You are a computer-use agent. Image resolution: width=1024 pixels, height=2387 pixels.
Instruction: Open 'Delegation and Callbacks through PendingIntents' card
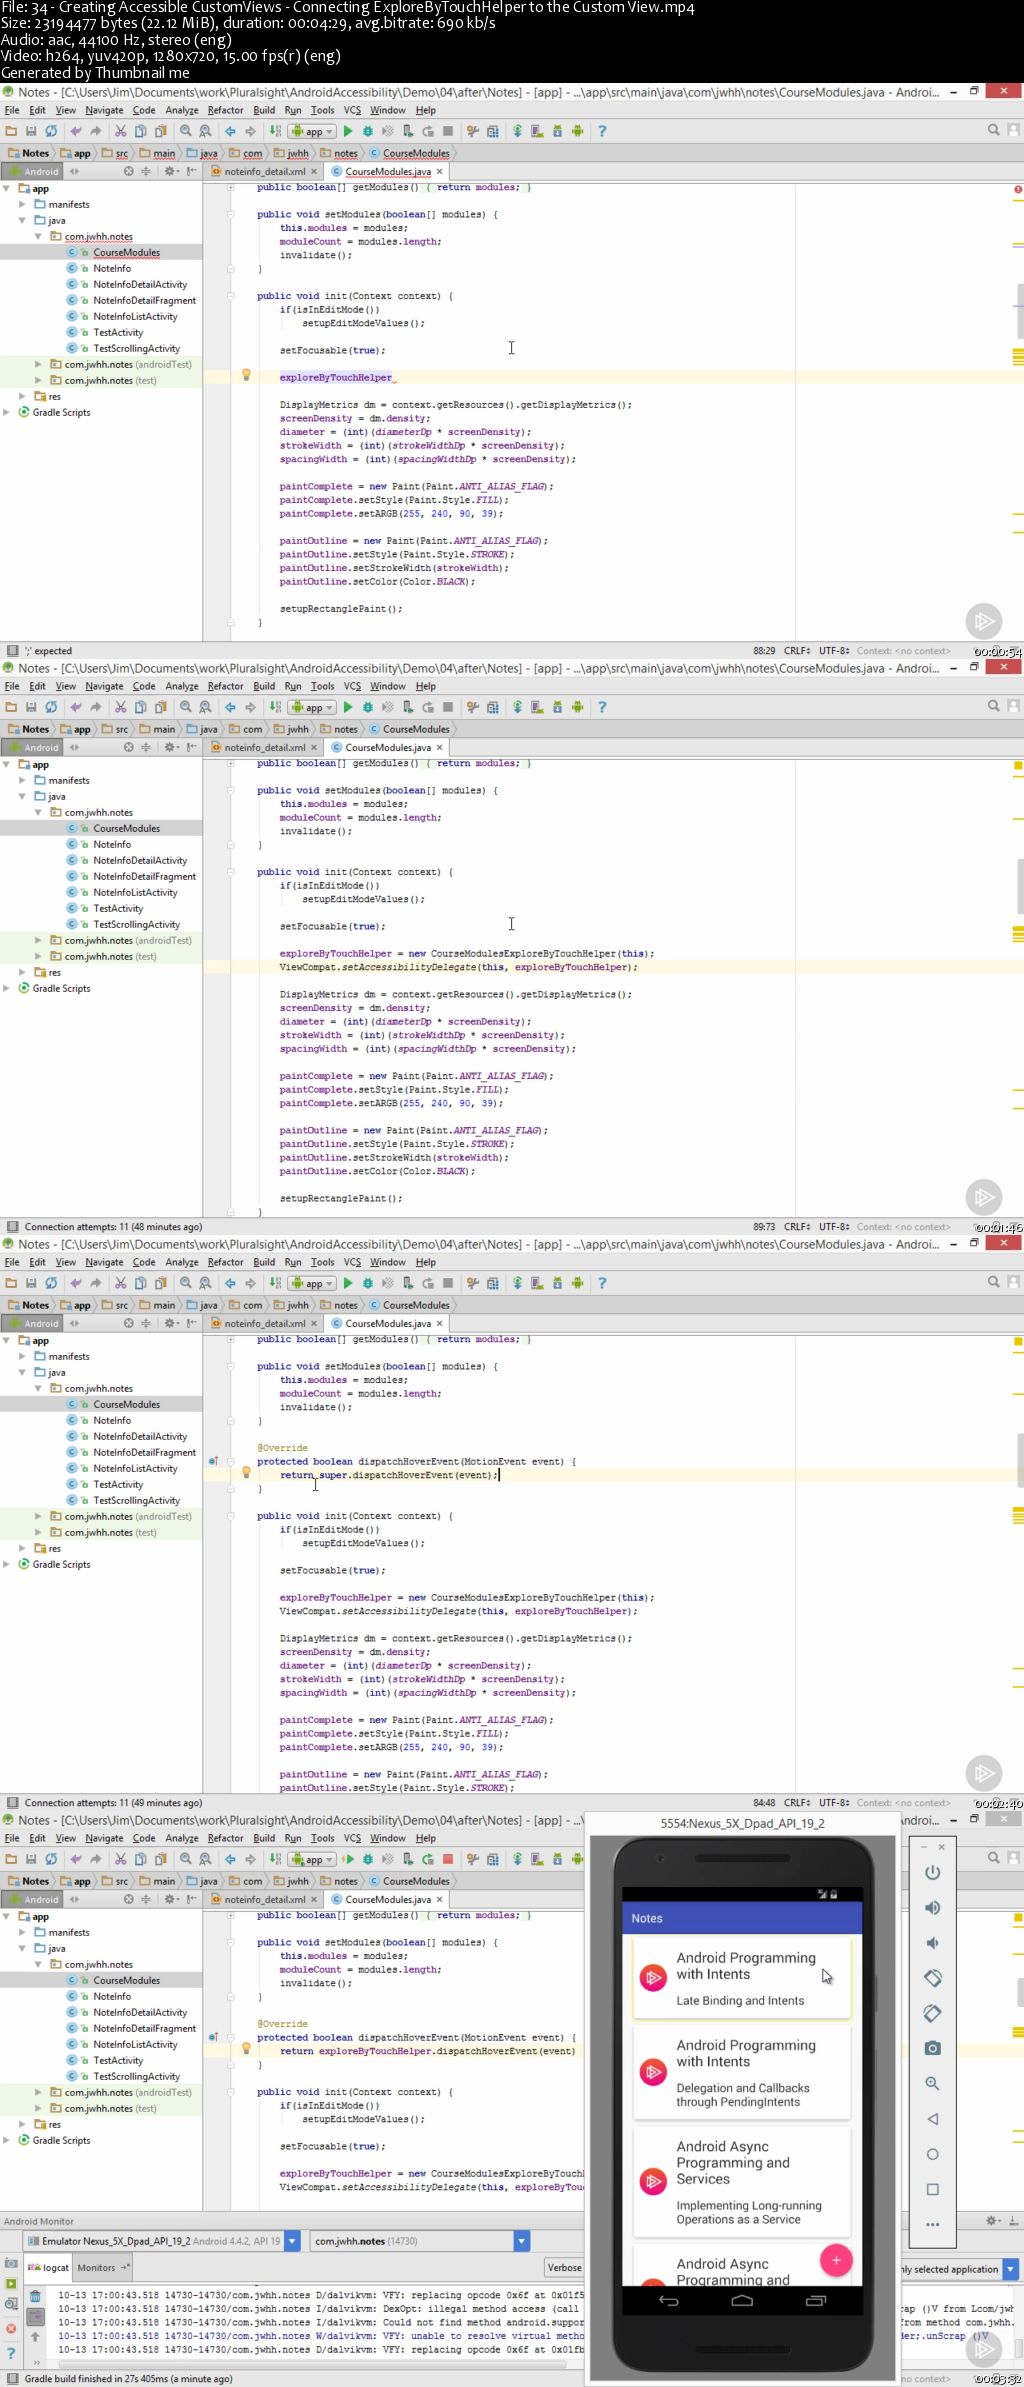pyautogui.click(x=741, y=2073)
